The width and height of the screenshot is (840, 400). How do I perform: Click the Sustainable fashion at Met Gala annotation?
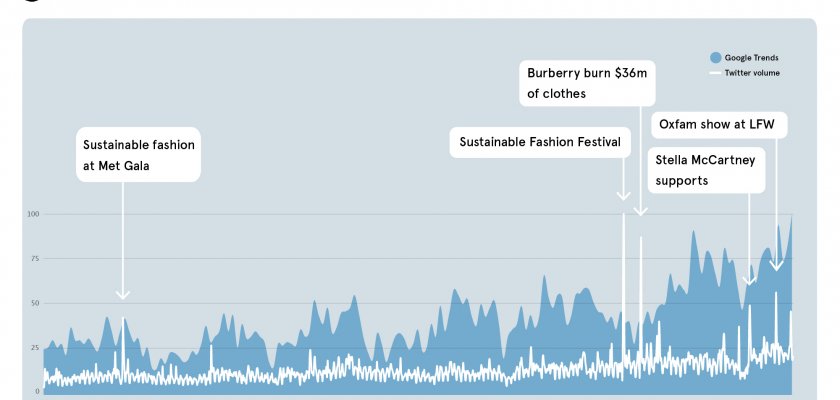click(x=139, y=154)
